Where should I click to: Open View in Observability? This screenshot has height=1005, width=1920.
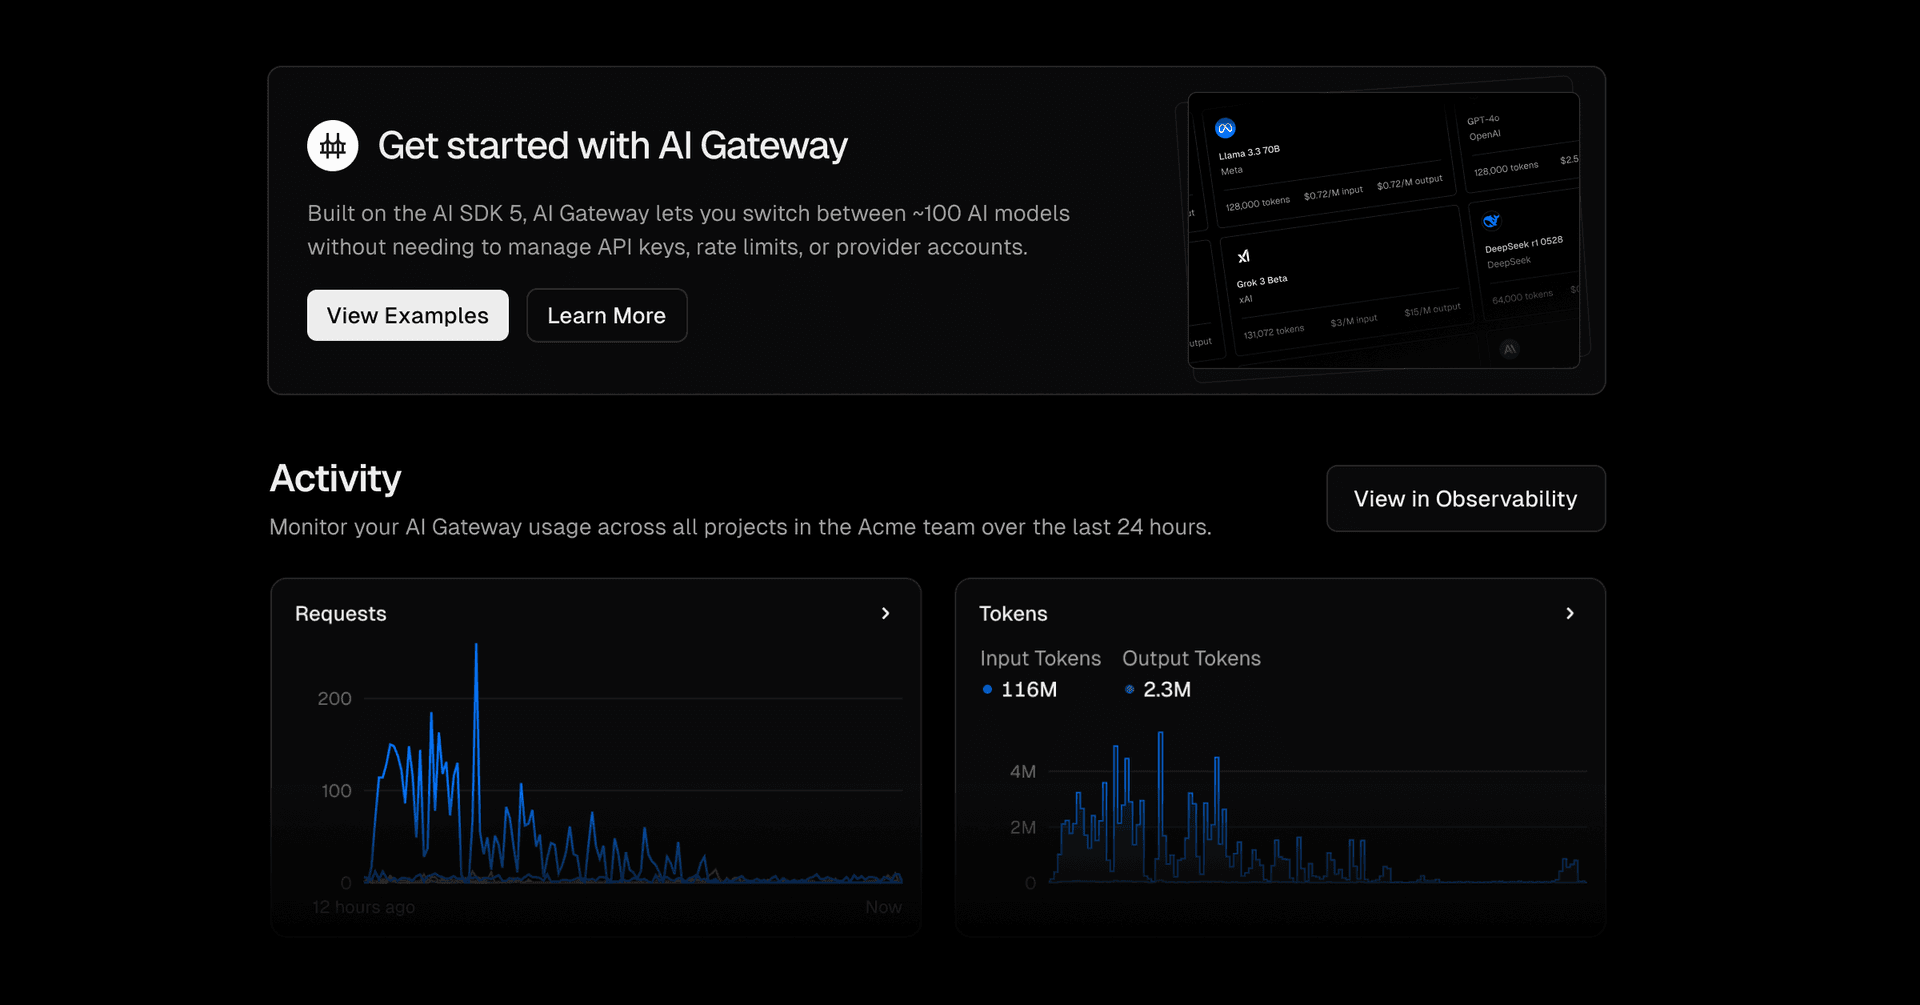point(1465,499)
